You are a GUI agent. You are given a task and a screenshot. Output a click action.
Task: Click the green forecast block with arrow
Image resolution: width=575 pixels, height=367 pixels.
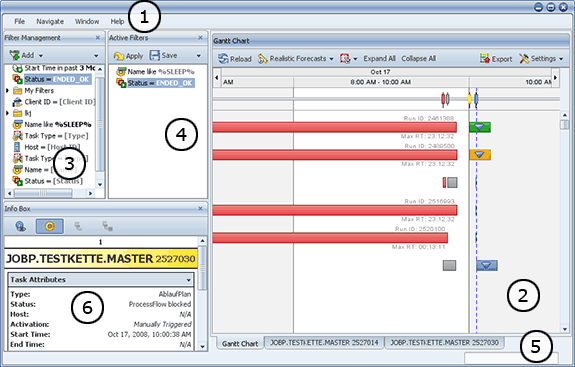pos(480,127)
